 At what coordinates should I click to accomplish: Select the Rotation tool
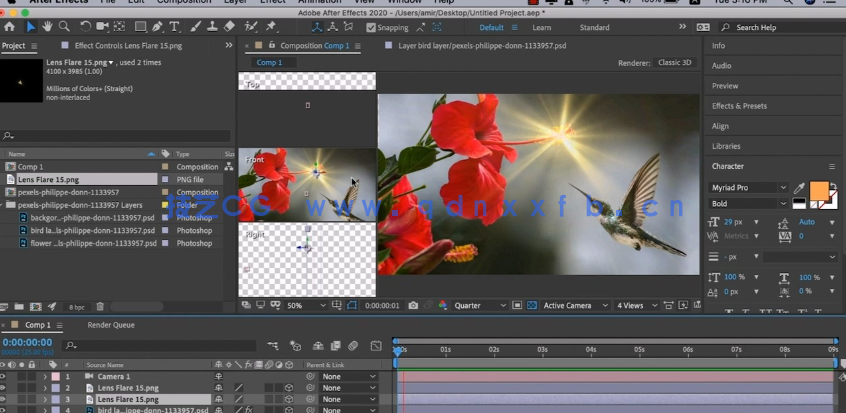click(x=85, y=26)
